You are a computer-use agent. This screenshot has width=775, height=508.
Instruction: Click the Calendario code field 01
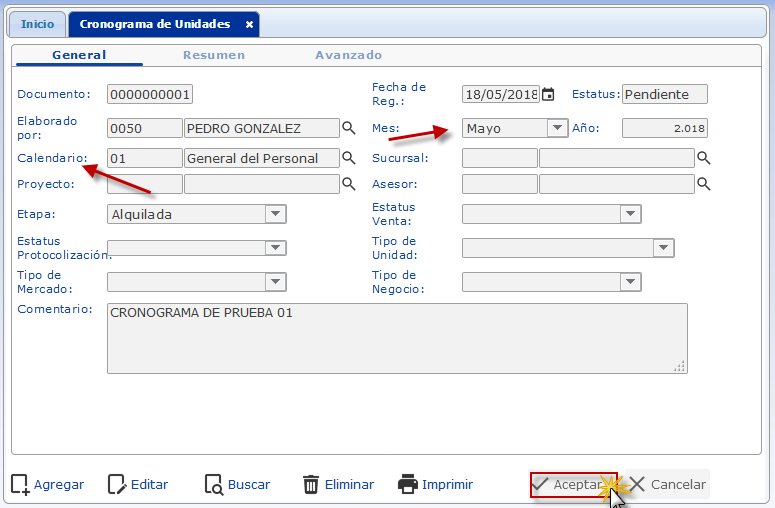point(144,158)
